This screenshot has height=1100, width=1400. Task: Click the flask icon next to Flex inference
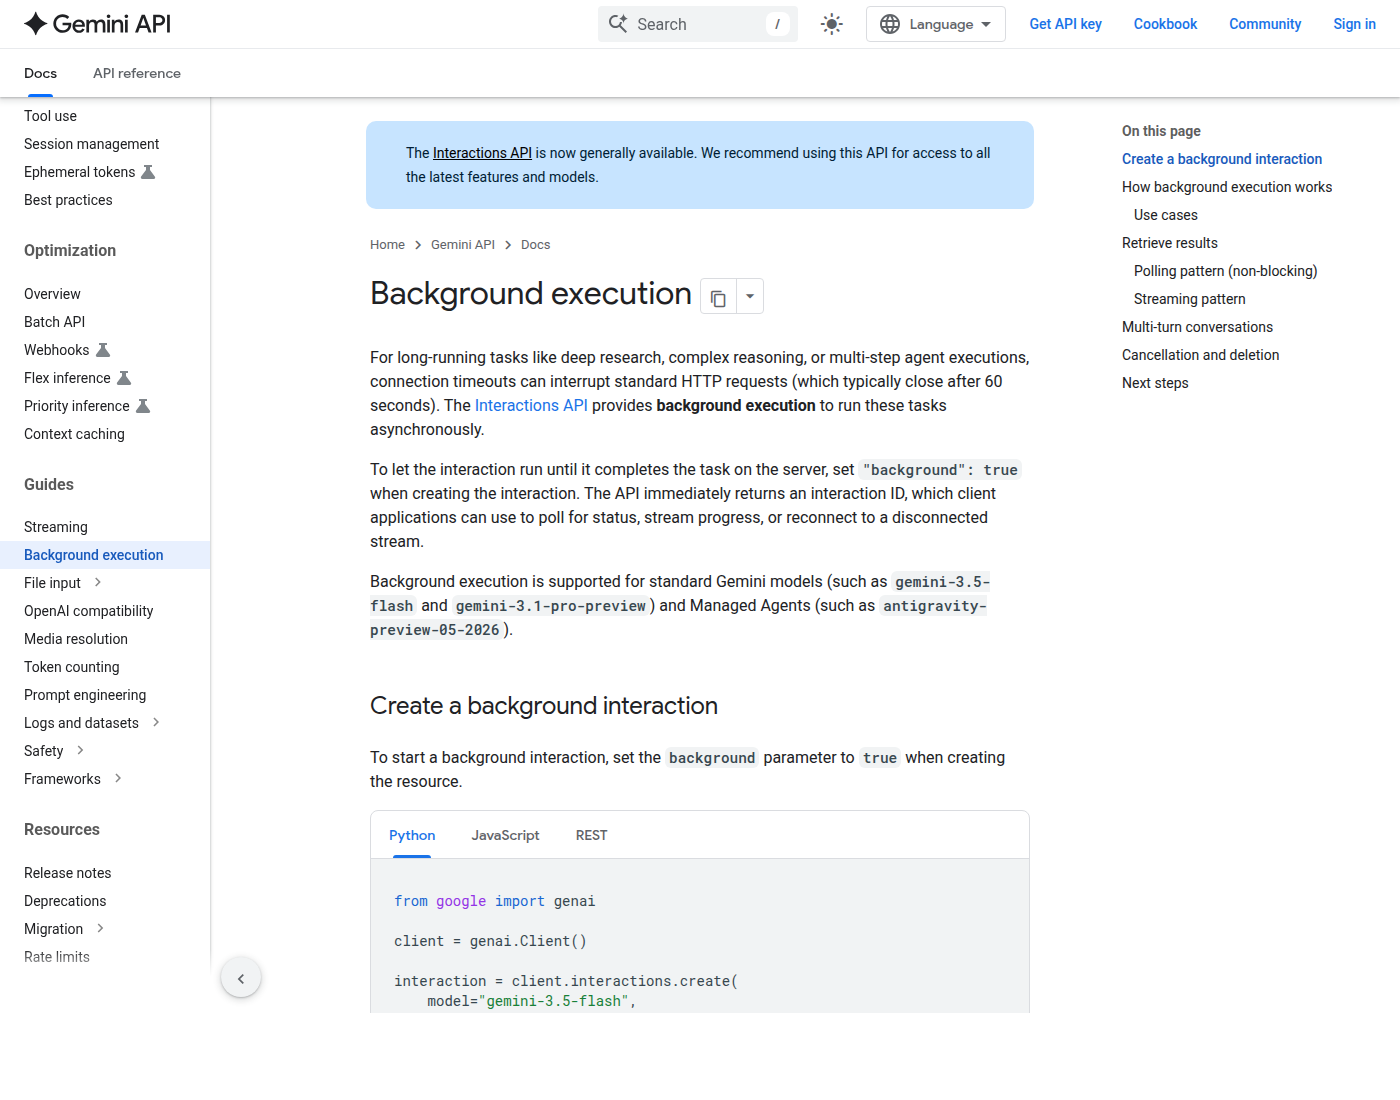[124, 378]
